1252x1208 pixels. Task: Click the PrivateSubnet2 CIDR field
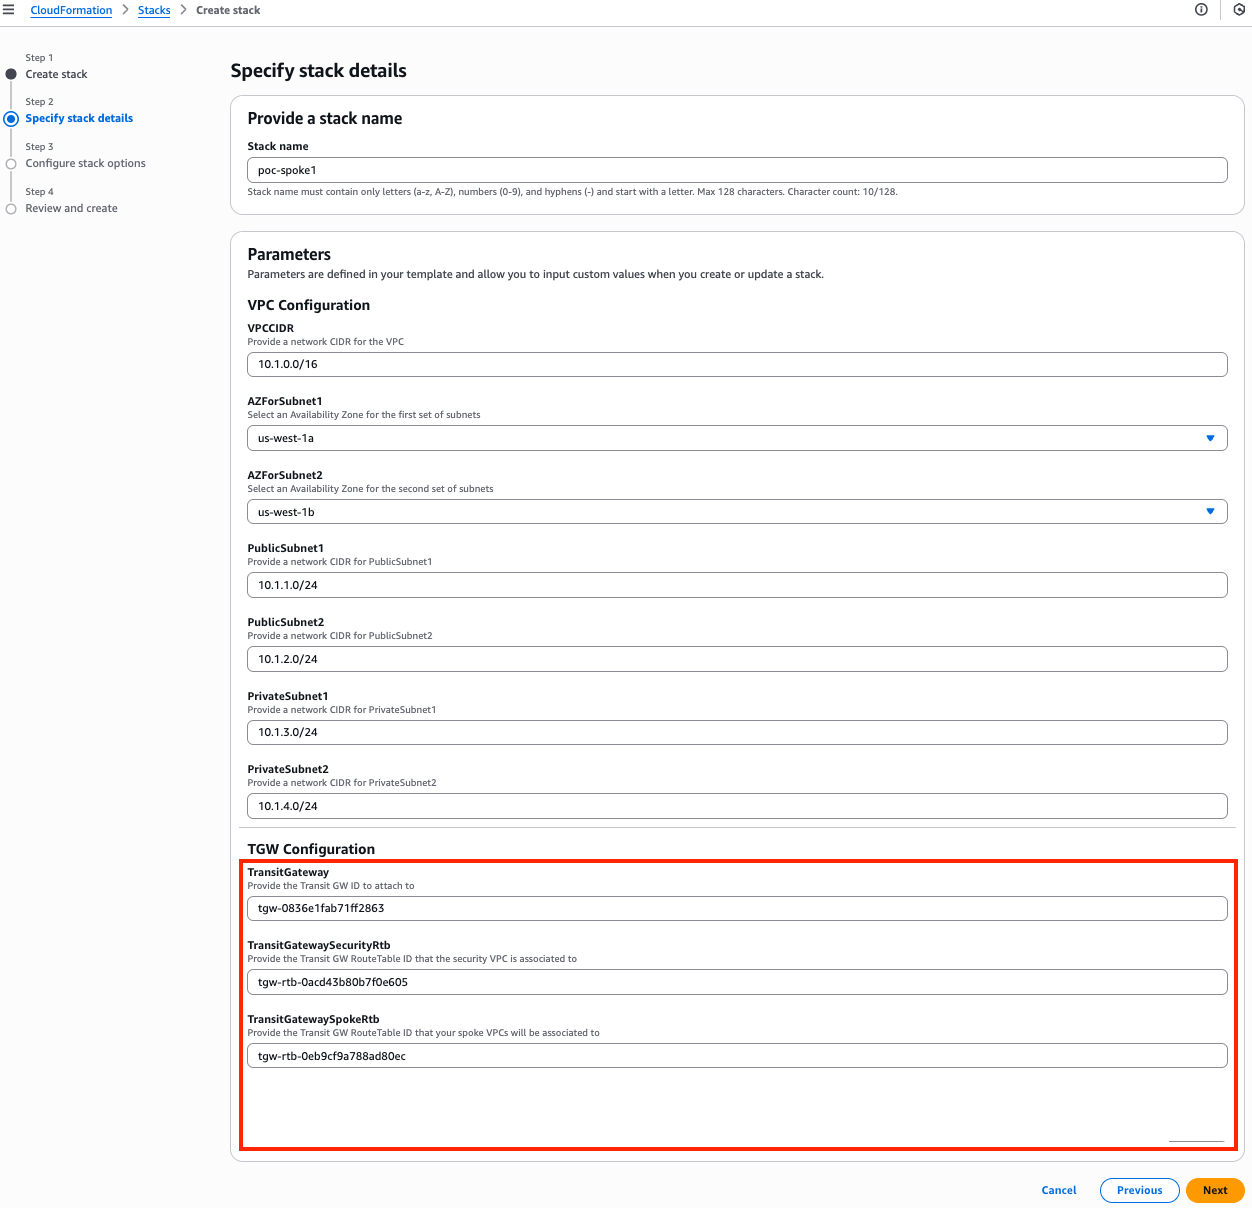pos(737,806)
